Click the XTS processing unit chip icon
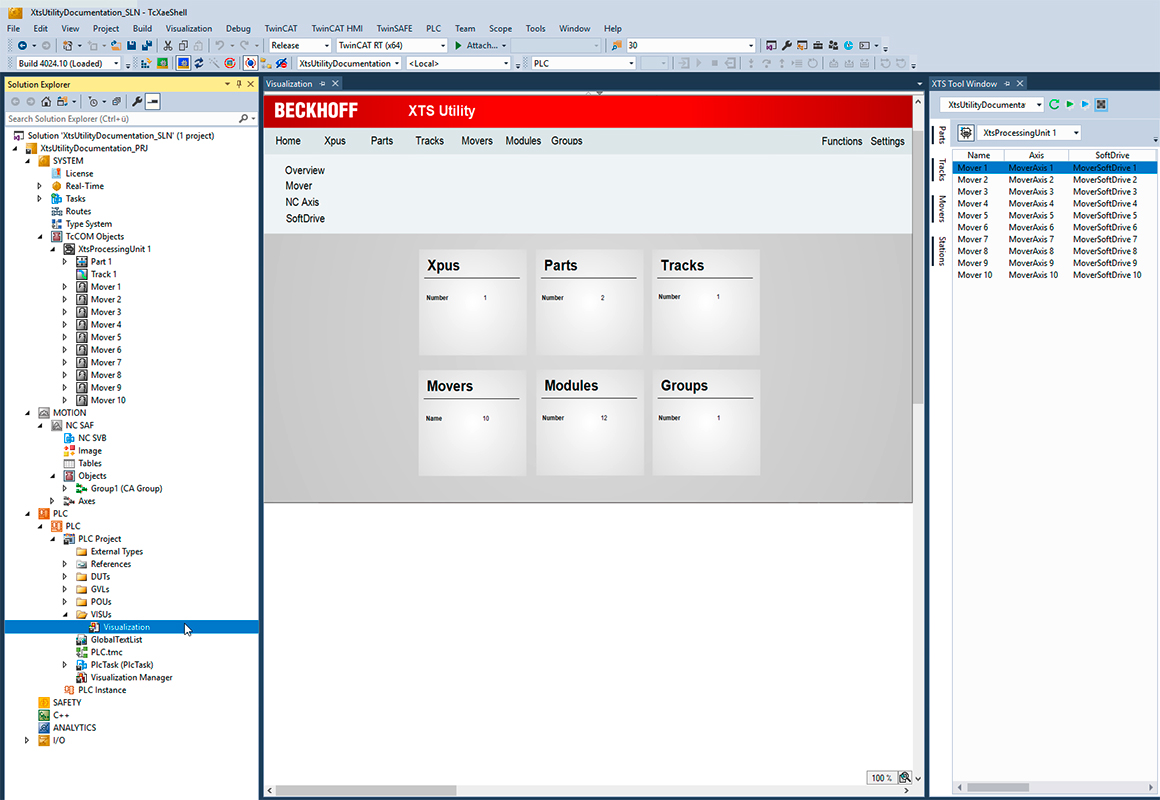The height and width of the screenshot is (800, 1160). (x=967, y=133)
